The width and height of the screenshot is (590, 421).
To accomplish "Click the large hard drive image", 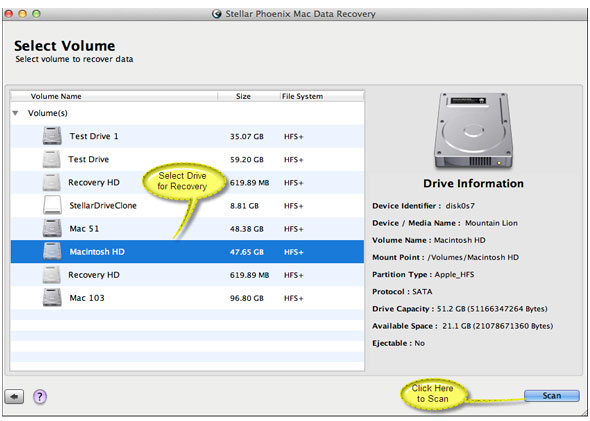I will [x=473, y=131].
